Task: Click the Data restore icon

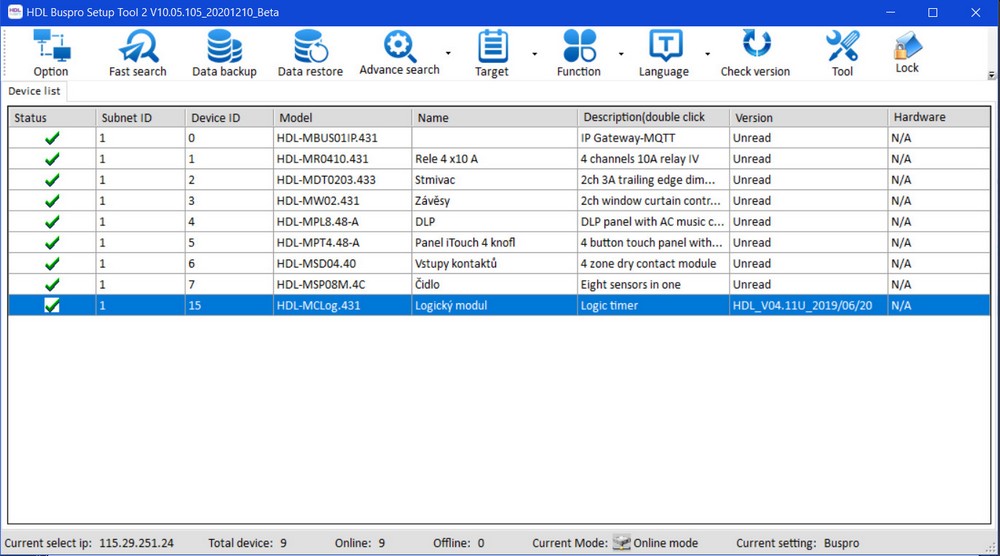Action: tap(311, 45)
